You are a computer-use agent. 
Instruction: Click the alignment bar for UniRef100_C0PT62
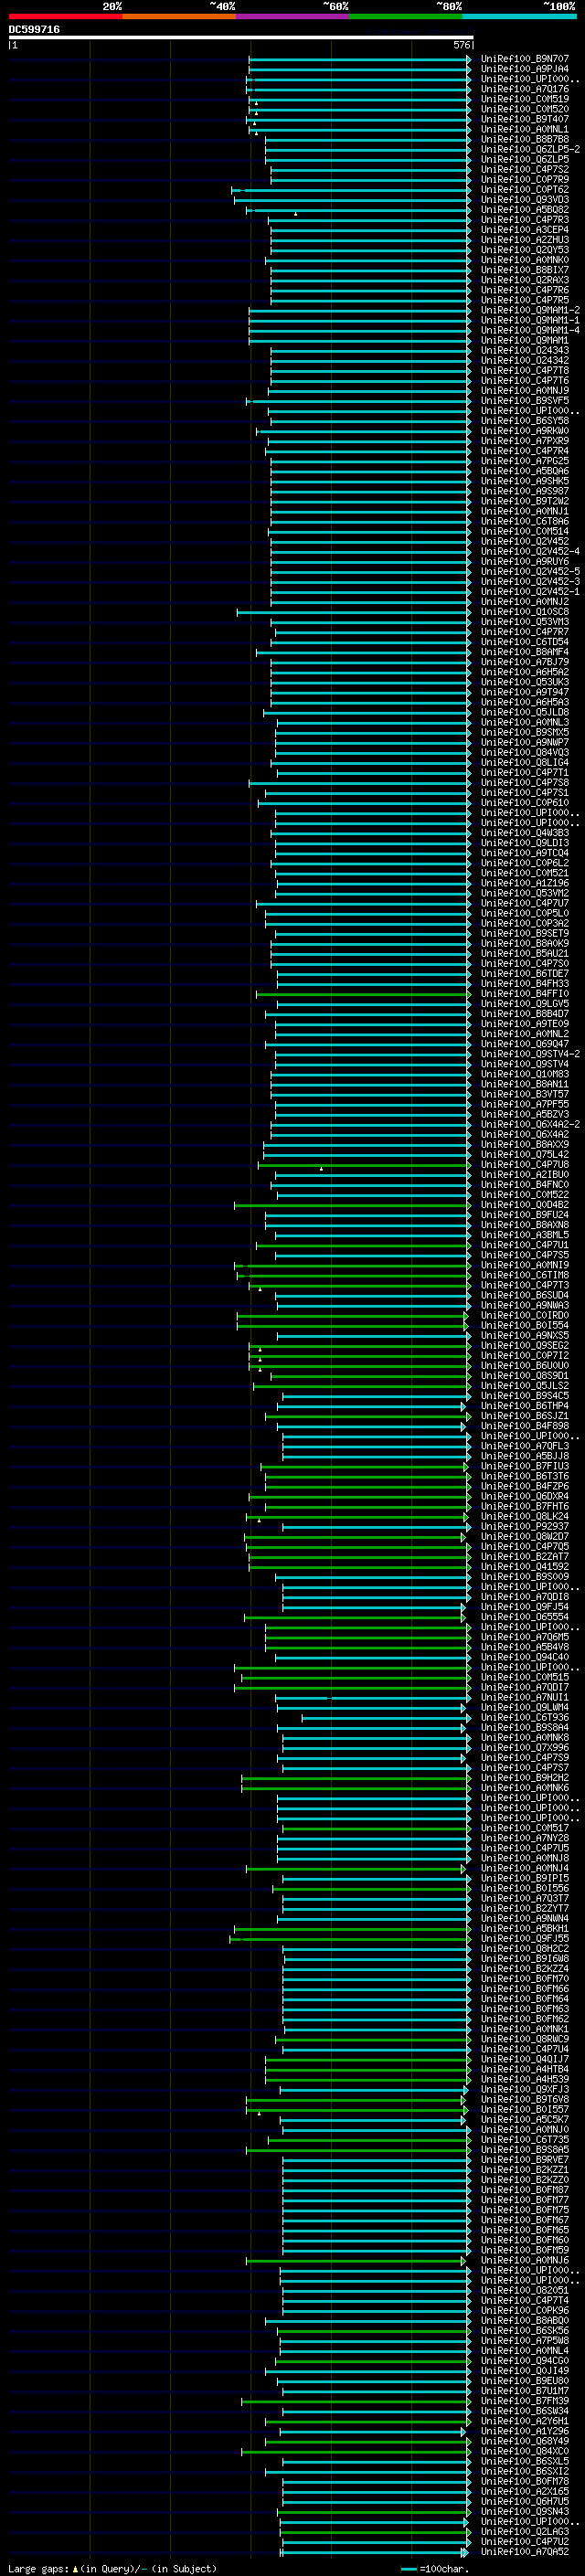point(351,190)
